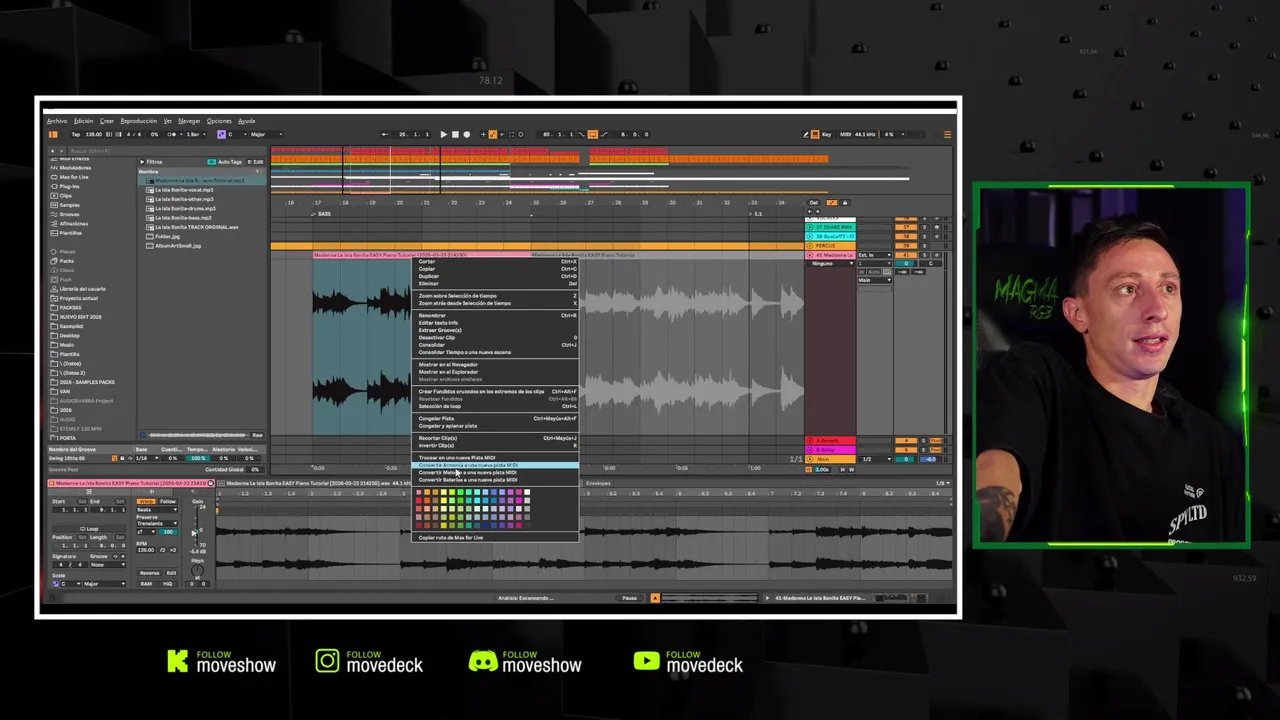The width and height of the screenshot is (1280, 720).
Task: Select La Isla Bonita-bass.mp3 file
Action: click(x=184, y=218)
